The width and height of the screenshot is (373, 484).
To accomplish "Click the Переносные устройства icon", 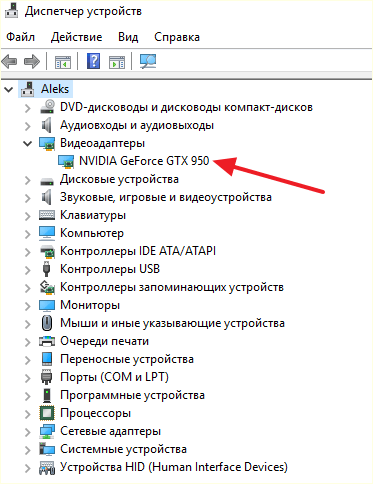I will pos(47,359).
